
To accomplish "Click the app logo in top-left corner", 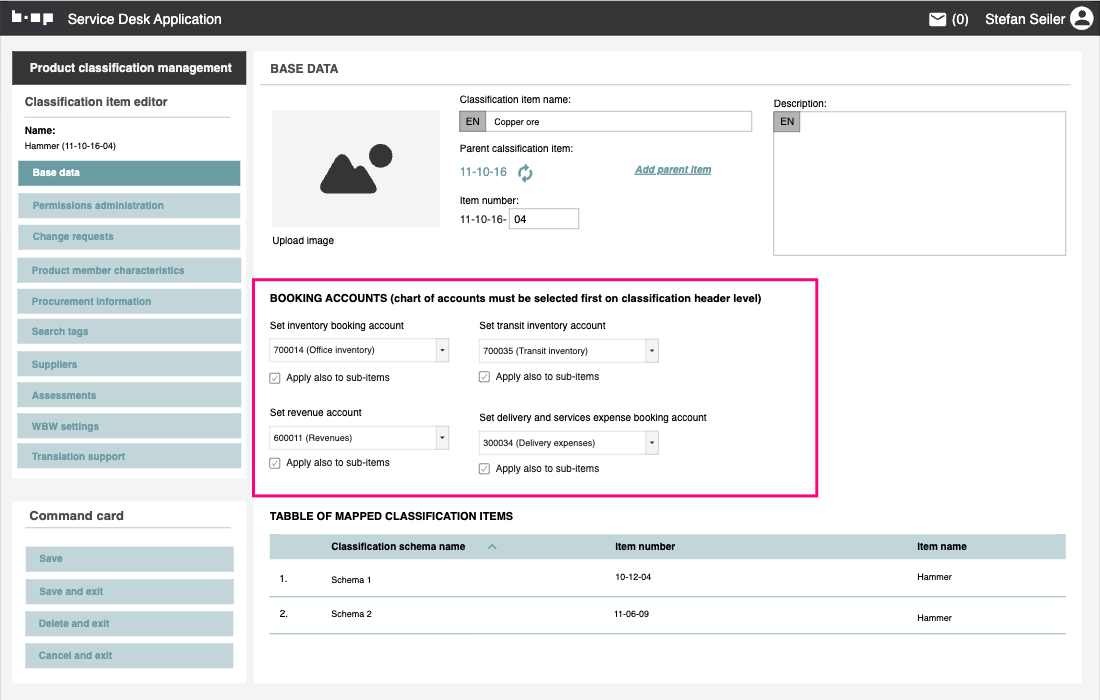I will [x=32, y=18].
